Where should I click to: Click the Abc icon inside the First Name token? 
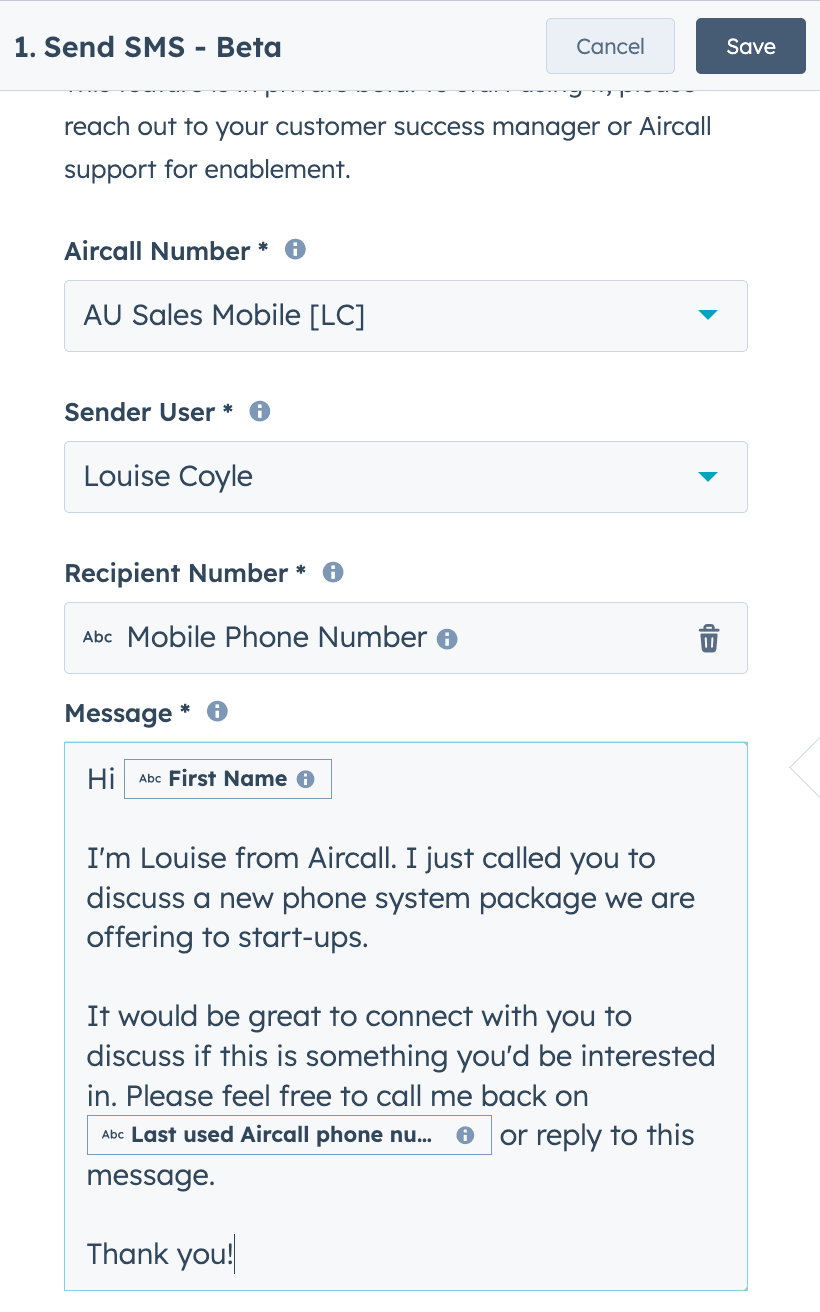coord(151,778)
